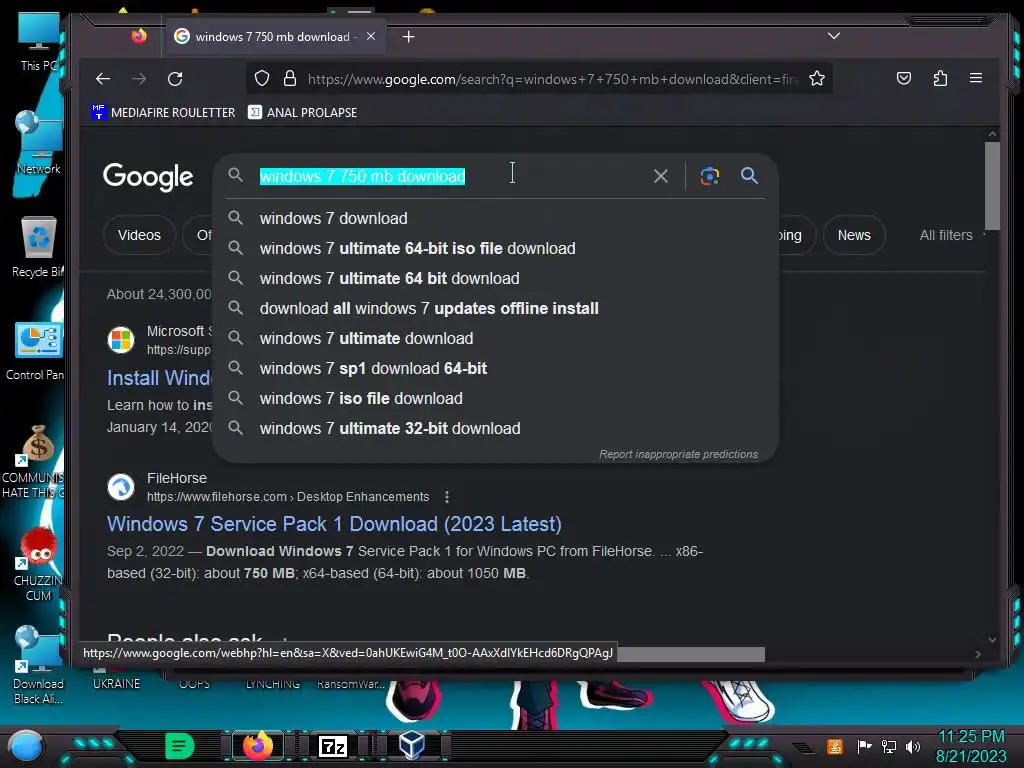
Task: Open the Install Windows result link
Action: (x=159, y=378)
